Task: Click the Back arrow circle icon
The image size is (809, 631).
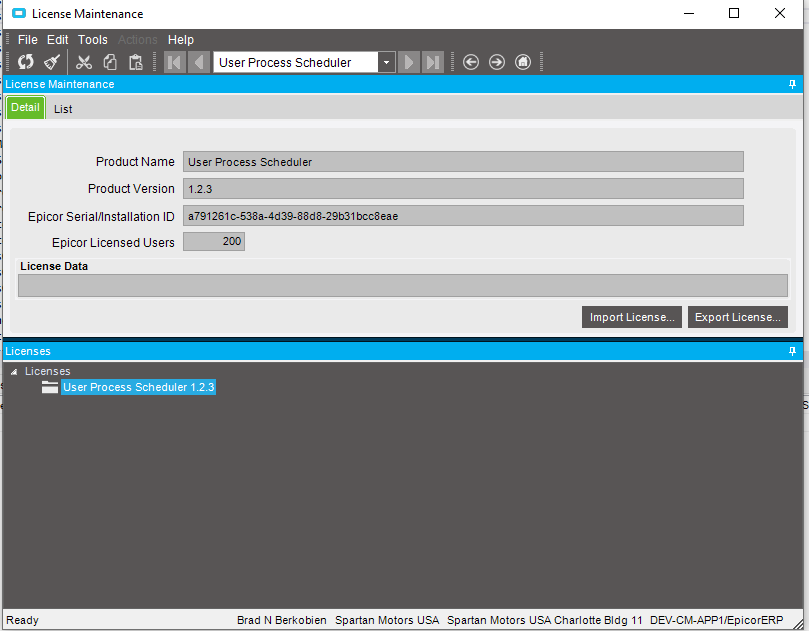Action: 471,62
